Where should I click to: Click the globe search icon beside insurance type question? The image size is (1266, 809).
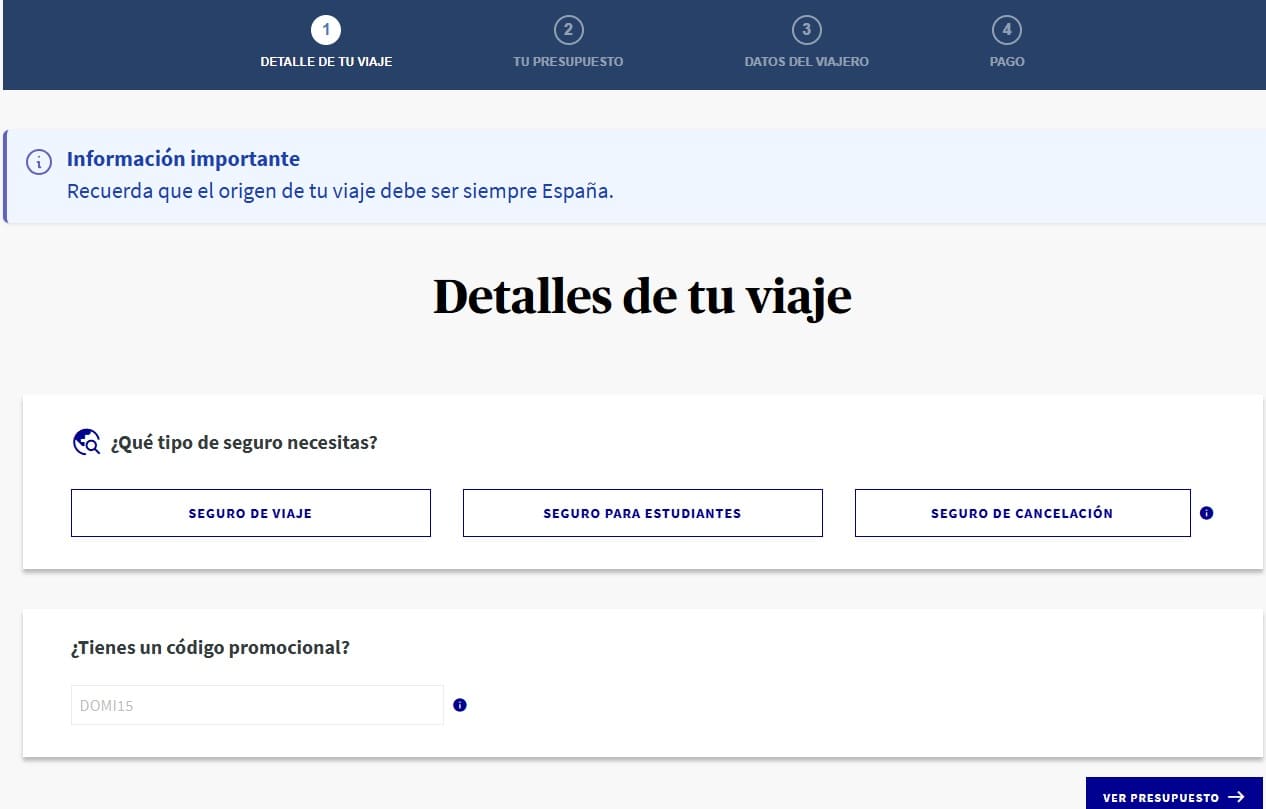point(87,442)
